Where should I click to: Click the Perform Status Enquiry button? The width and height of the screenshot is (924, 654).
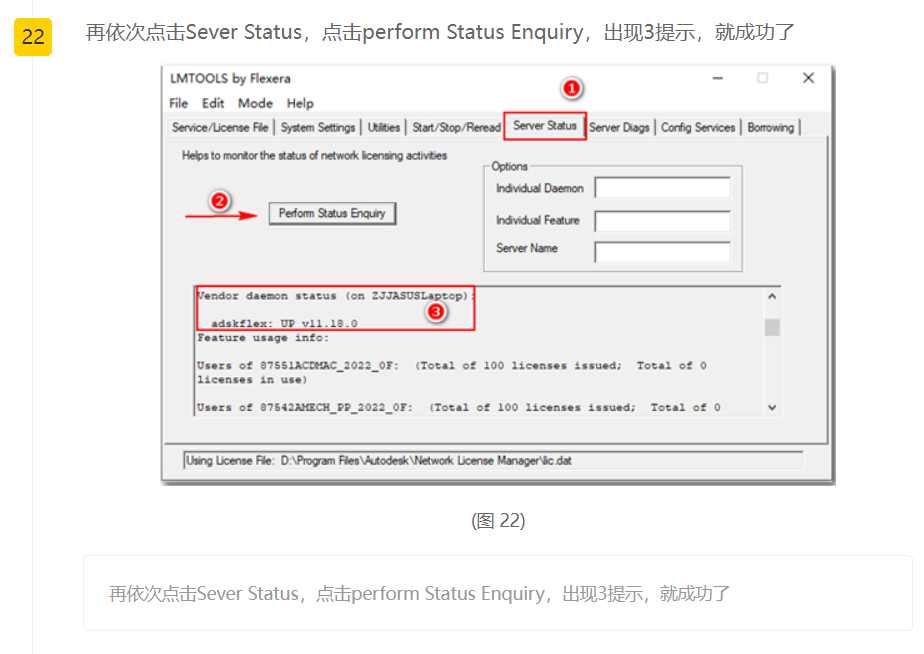[332, 214]
